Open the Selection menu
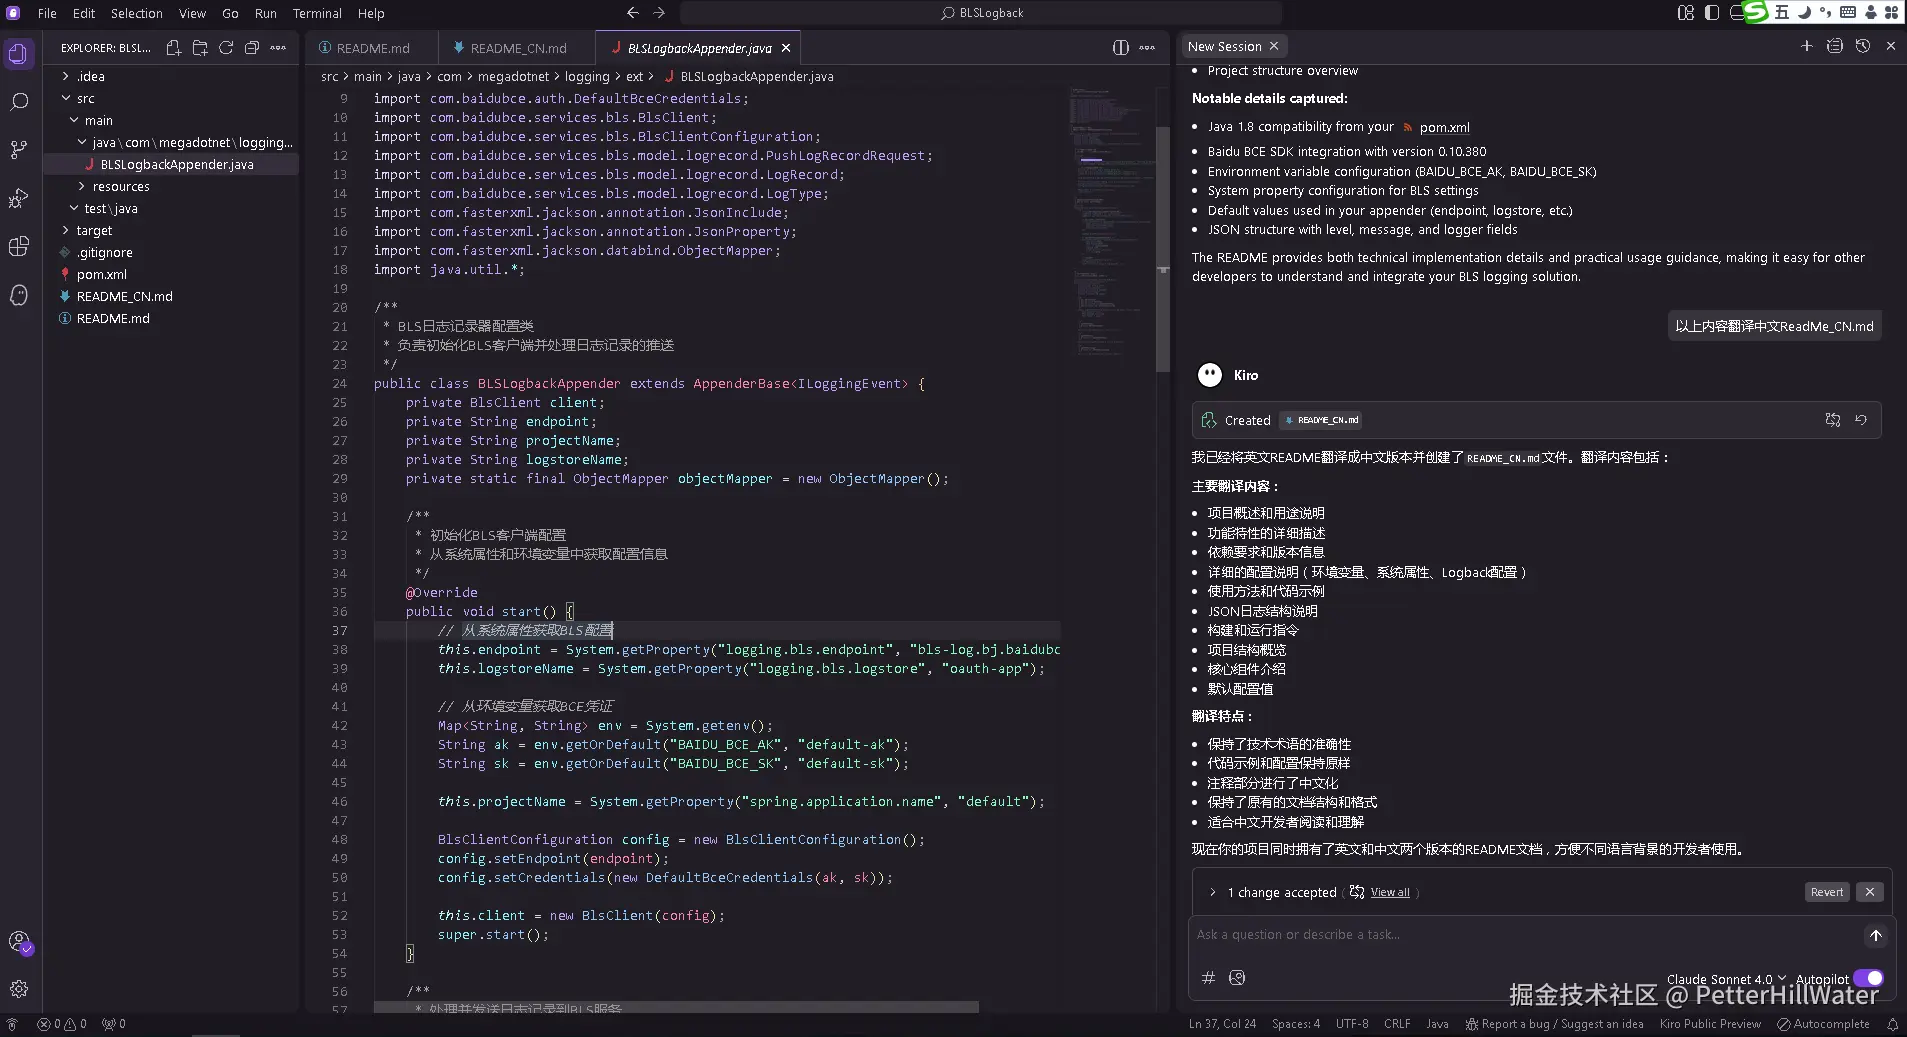 137,13
